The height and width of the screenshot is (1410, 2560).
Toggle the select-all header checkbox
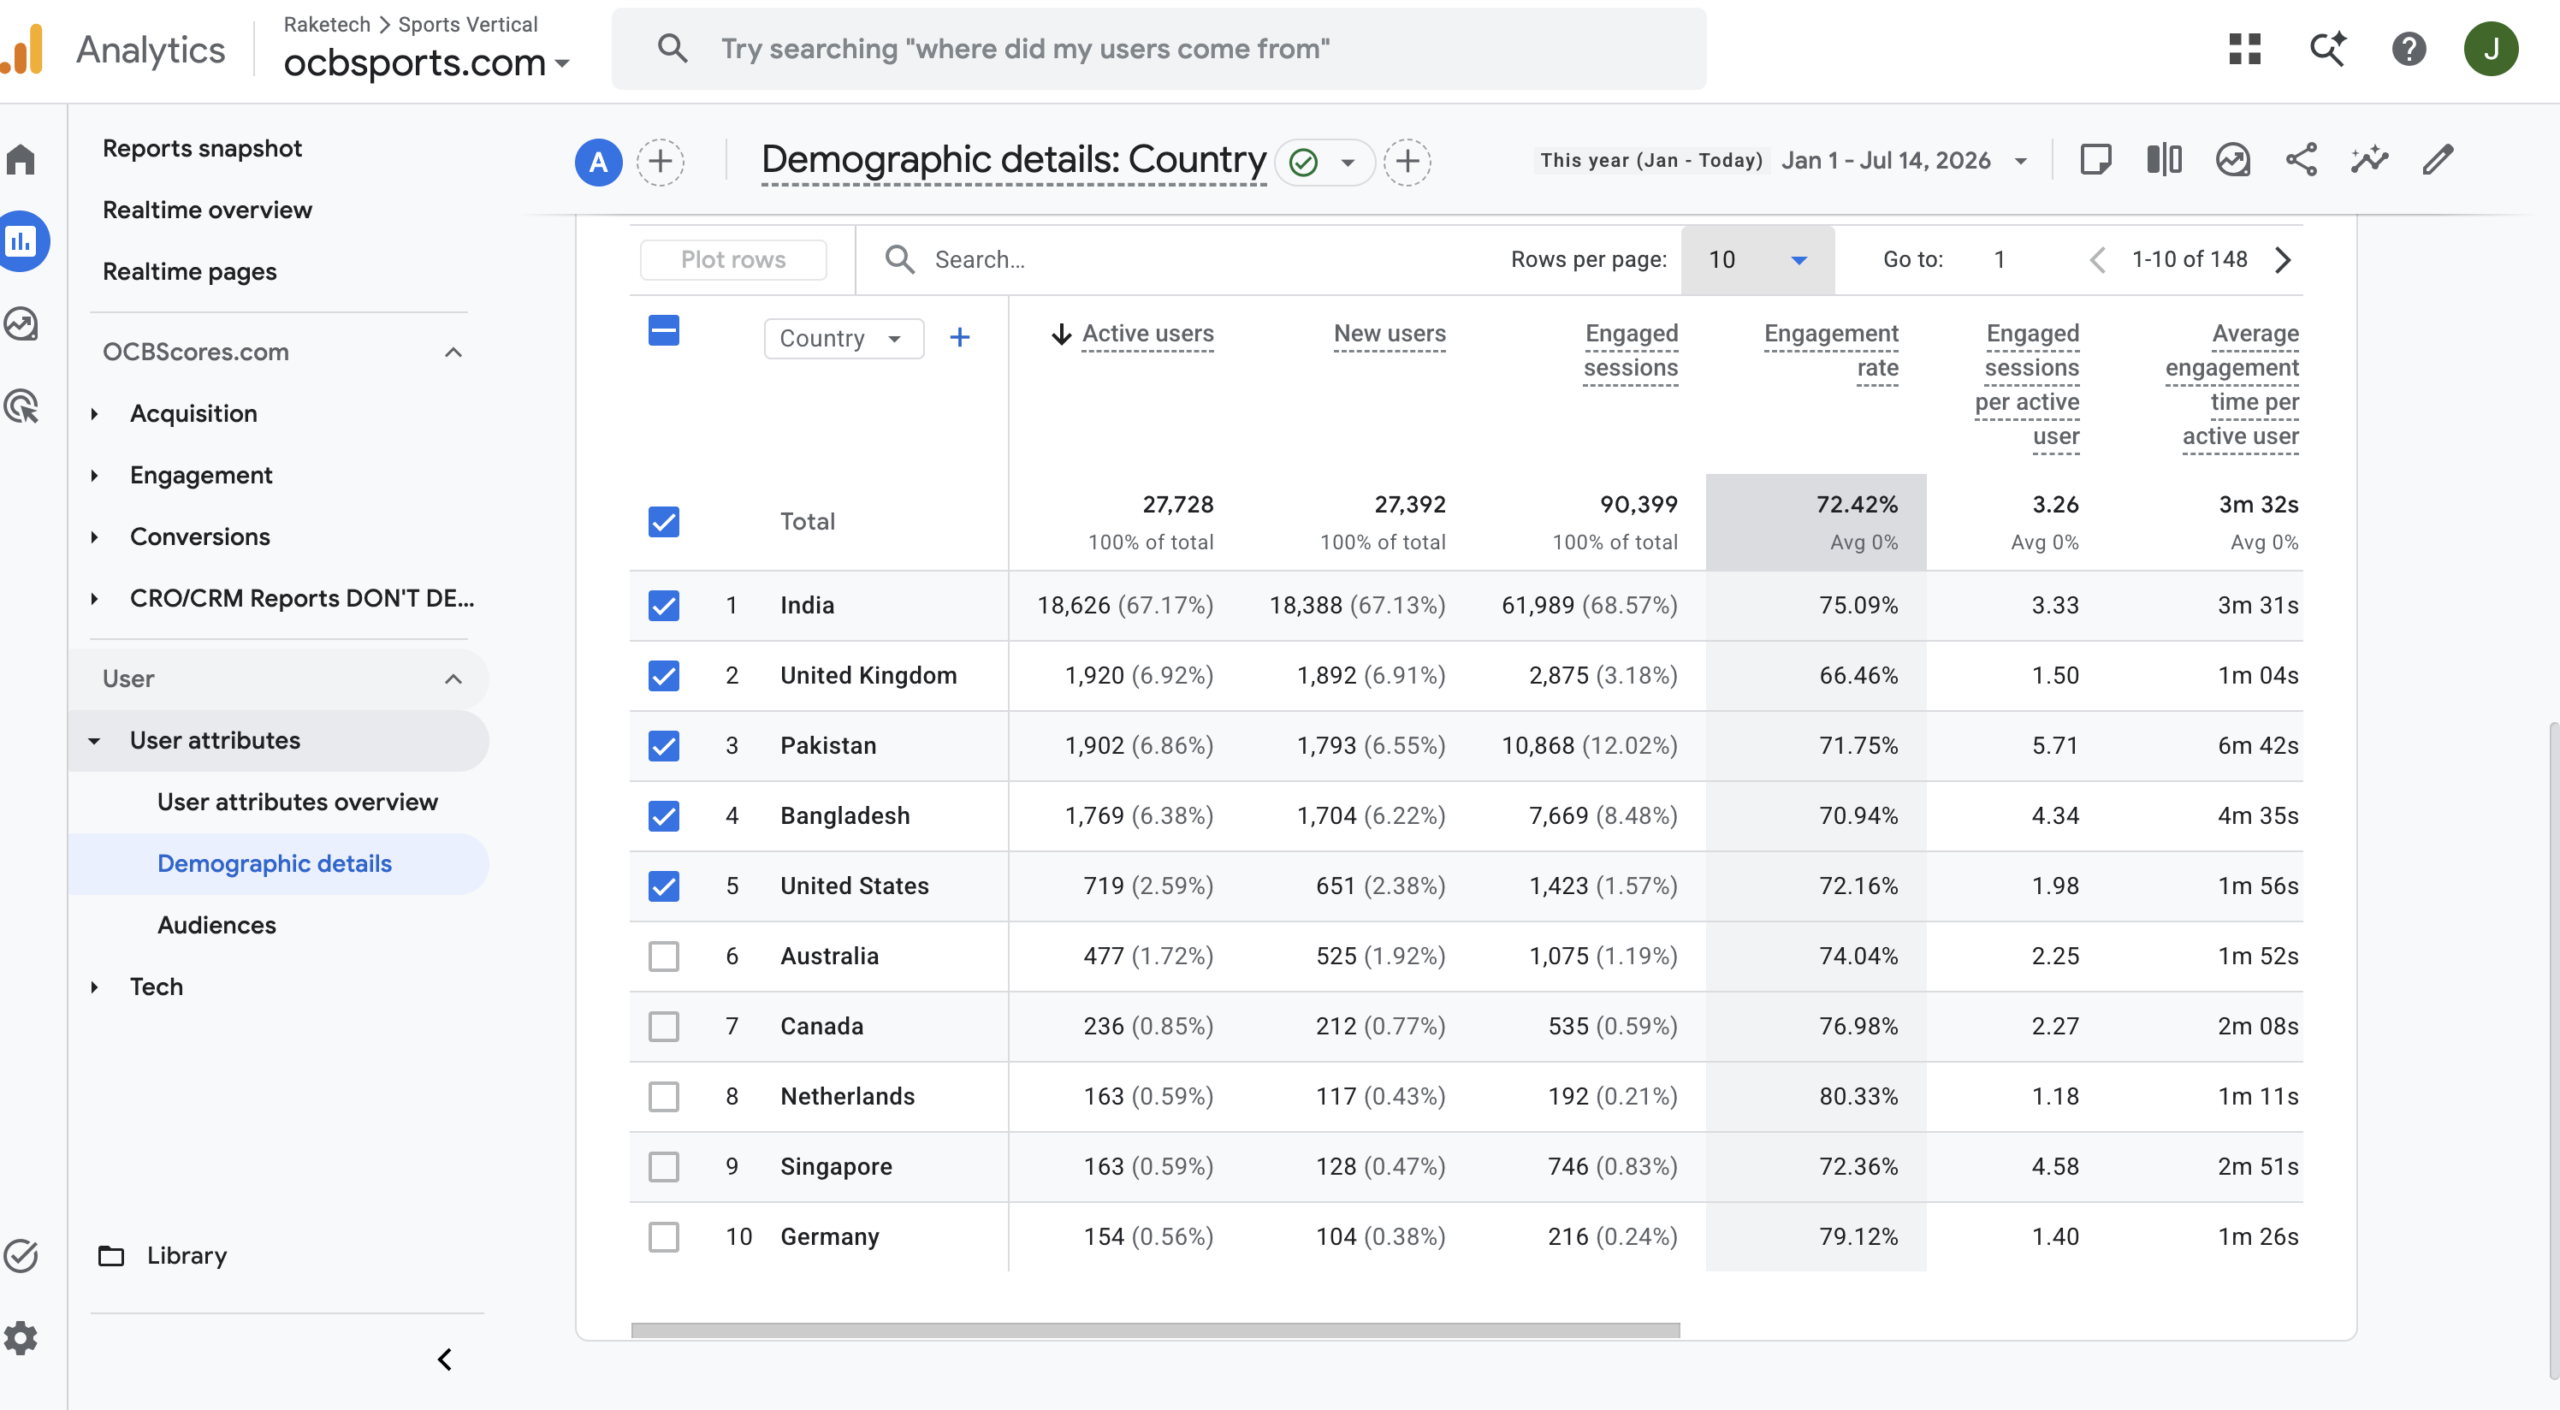pyautogui.click(x=663, y=331)
